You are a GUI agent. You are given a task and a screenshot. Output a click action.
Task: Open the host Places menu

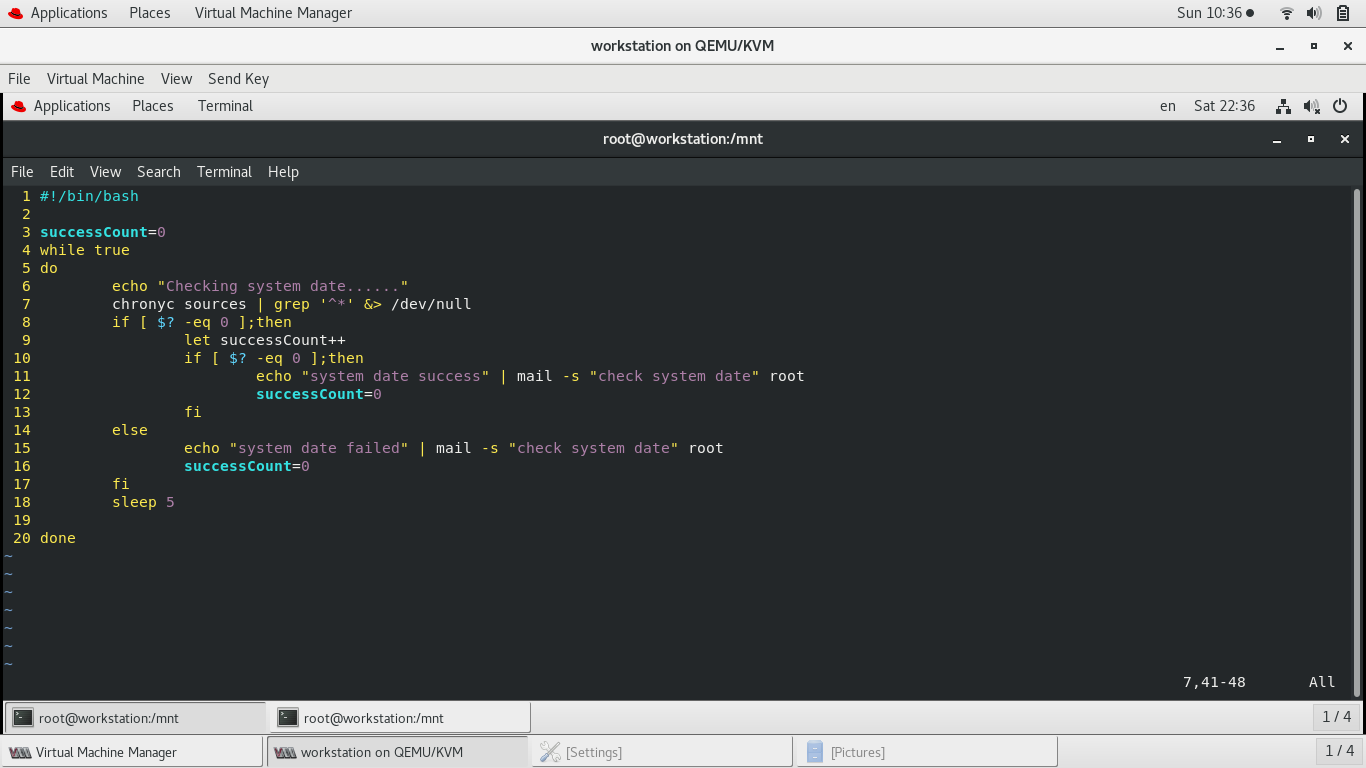point(150,13)
